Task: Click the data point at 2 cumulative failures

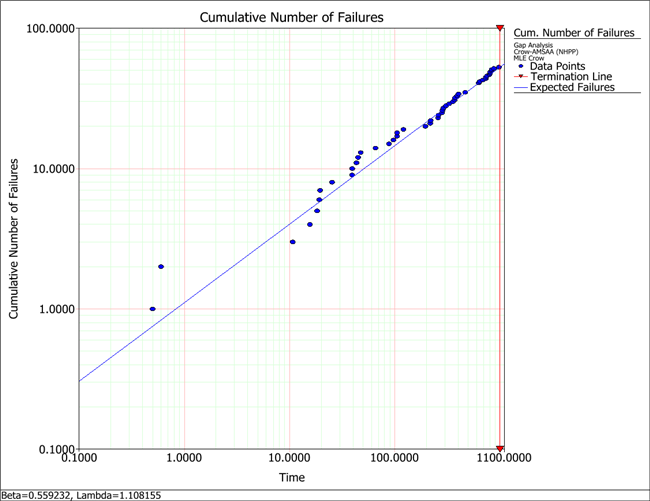Action: coord(161,267)
